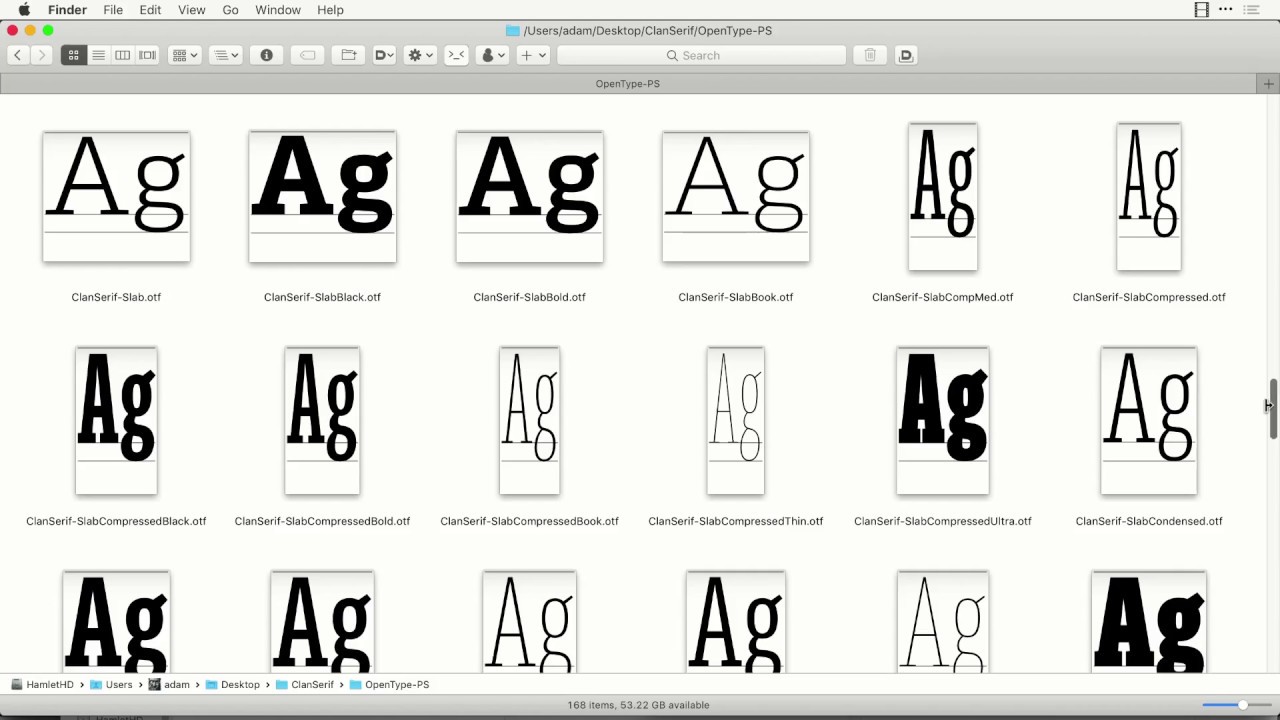1280x720 pixels.
Task: Select ClanSerif-SlabBlack.otf font thumbnail
Action: [322, 197]
